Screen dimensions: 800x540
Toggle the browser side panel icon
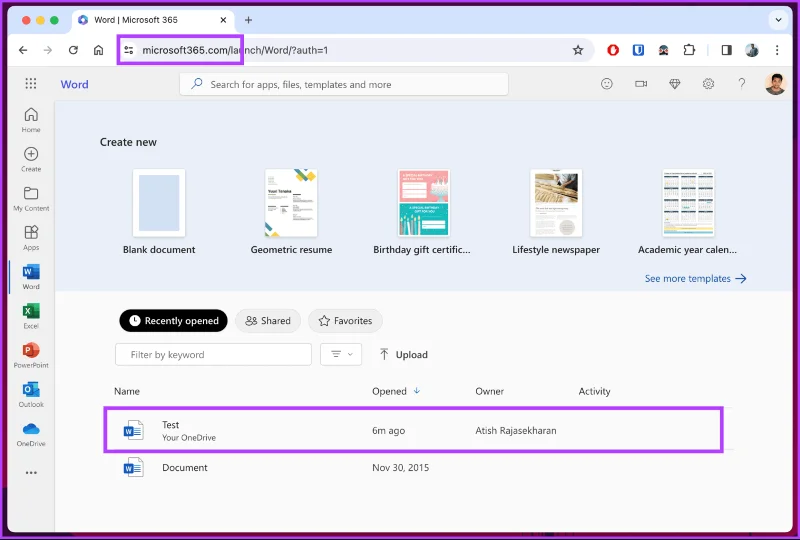coord(727,50)
